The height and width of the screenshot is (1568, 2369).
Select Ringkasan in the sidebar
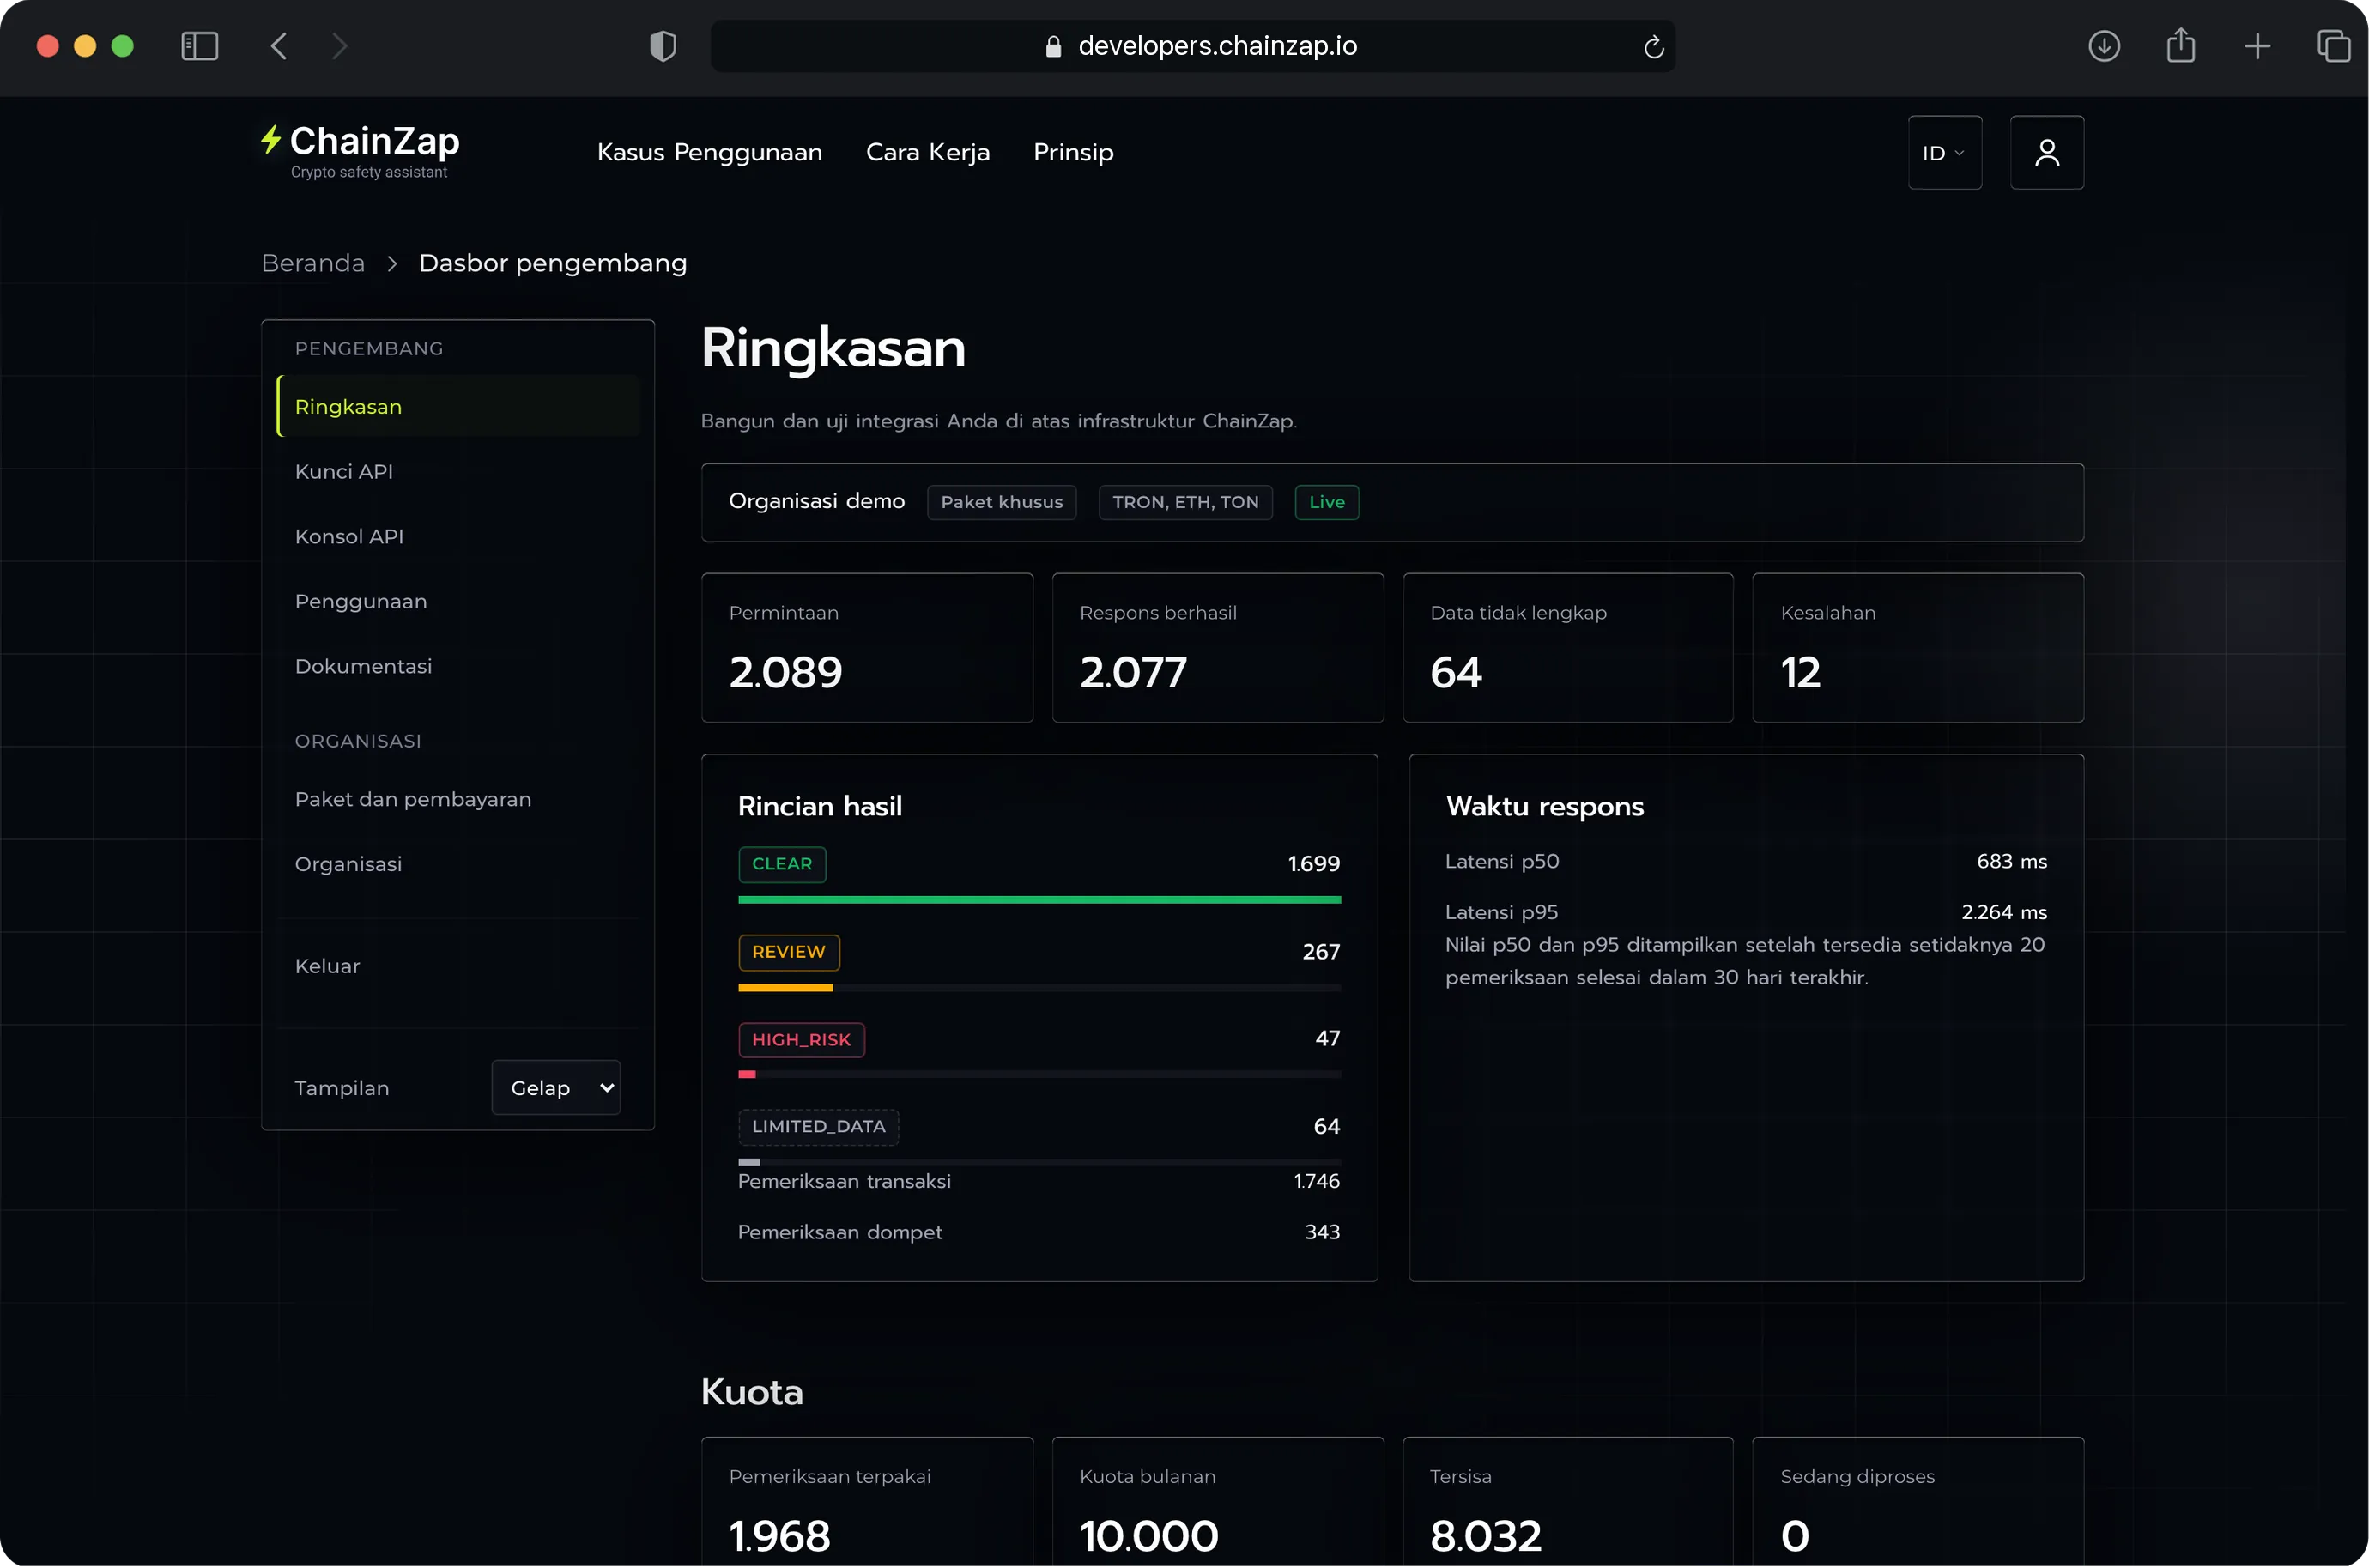(459, 406)
